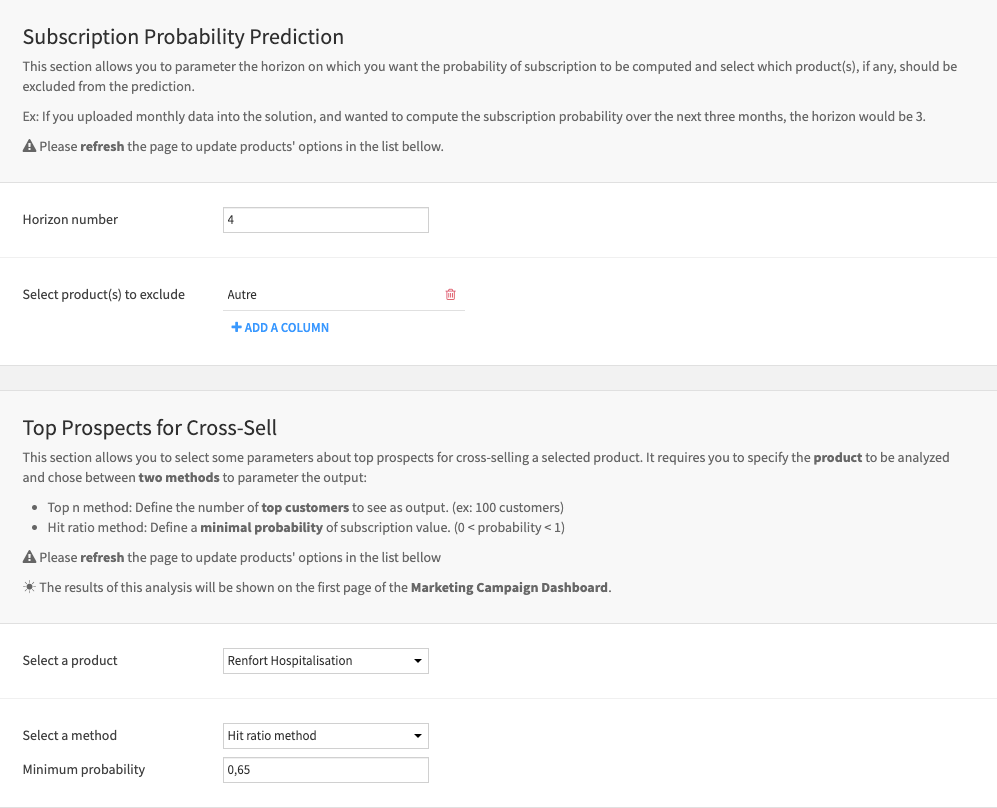Click the Horizon number input field
Image resolution: width=997 pixels, height=808 pixels.
pyautogui.click(x=325, y=219)
